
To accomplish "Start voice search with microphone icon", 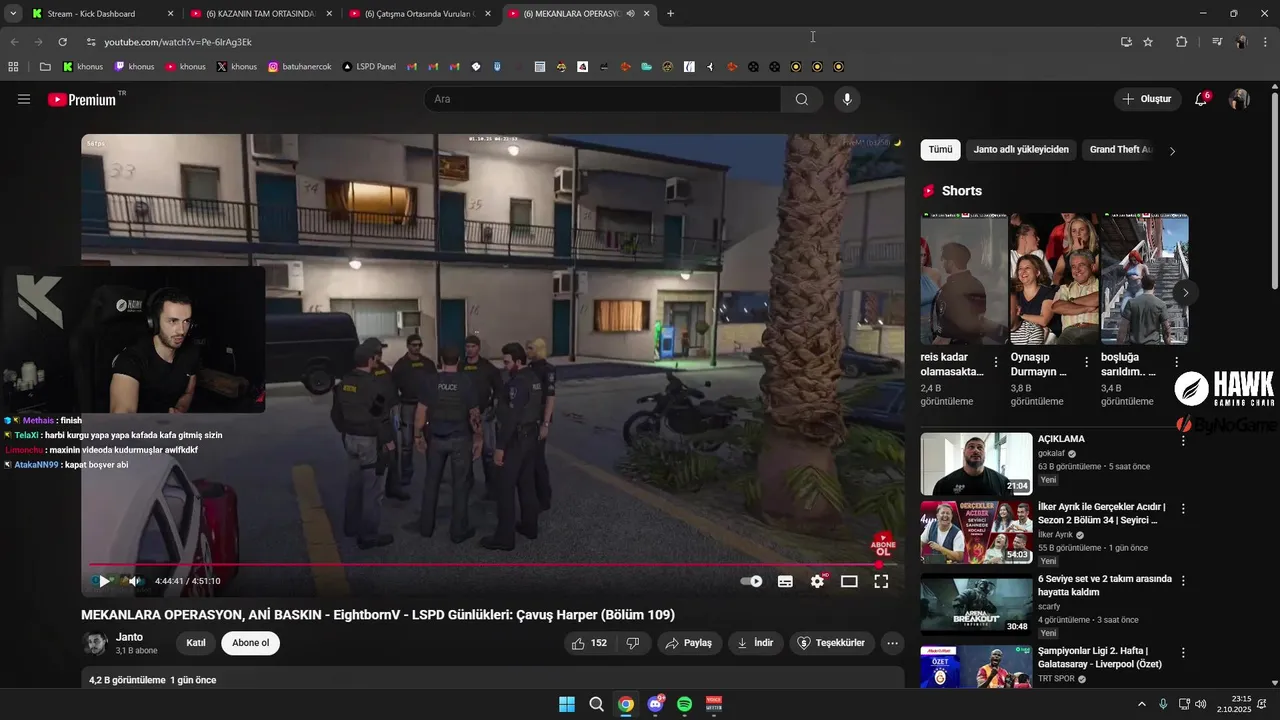I will coord(847,99).
